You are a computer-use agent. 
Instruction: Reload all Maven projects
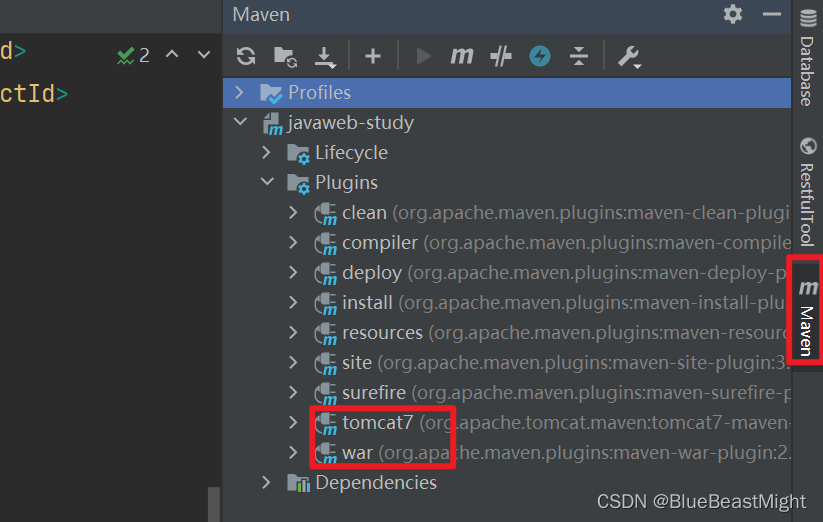coord(246,56)
